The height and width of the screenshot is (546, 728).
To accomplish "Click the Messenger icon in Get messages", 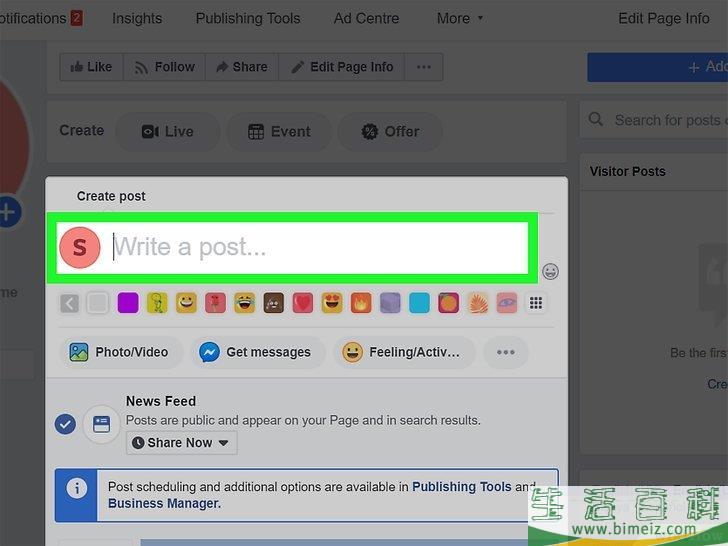I will click(x=209, y=352).
